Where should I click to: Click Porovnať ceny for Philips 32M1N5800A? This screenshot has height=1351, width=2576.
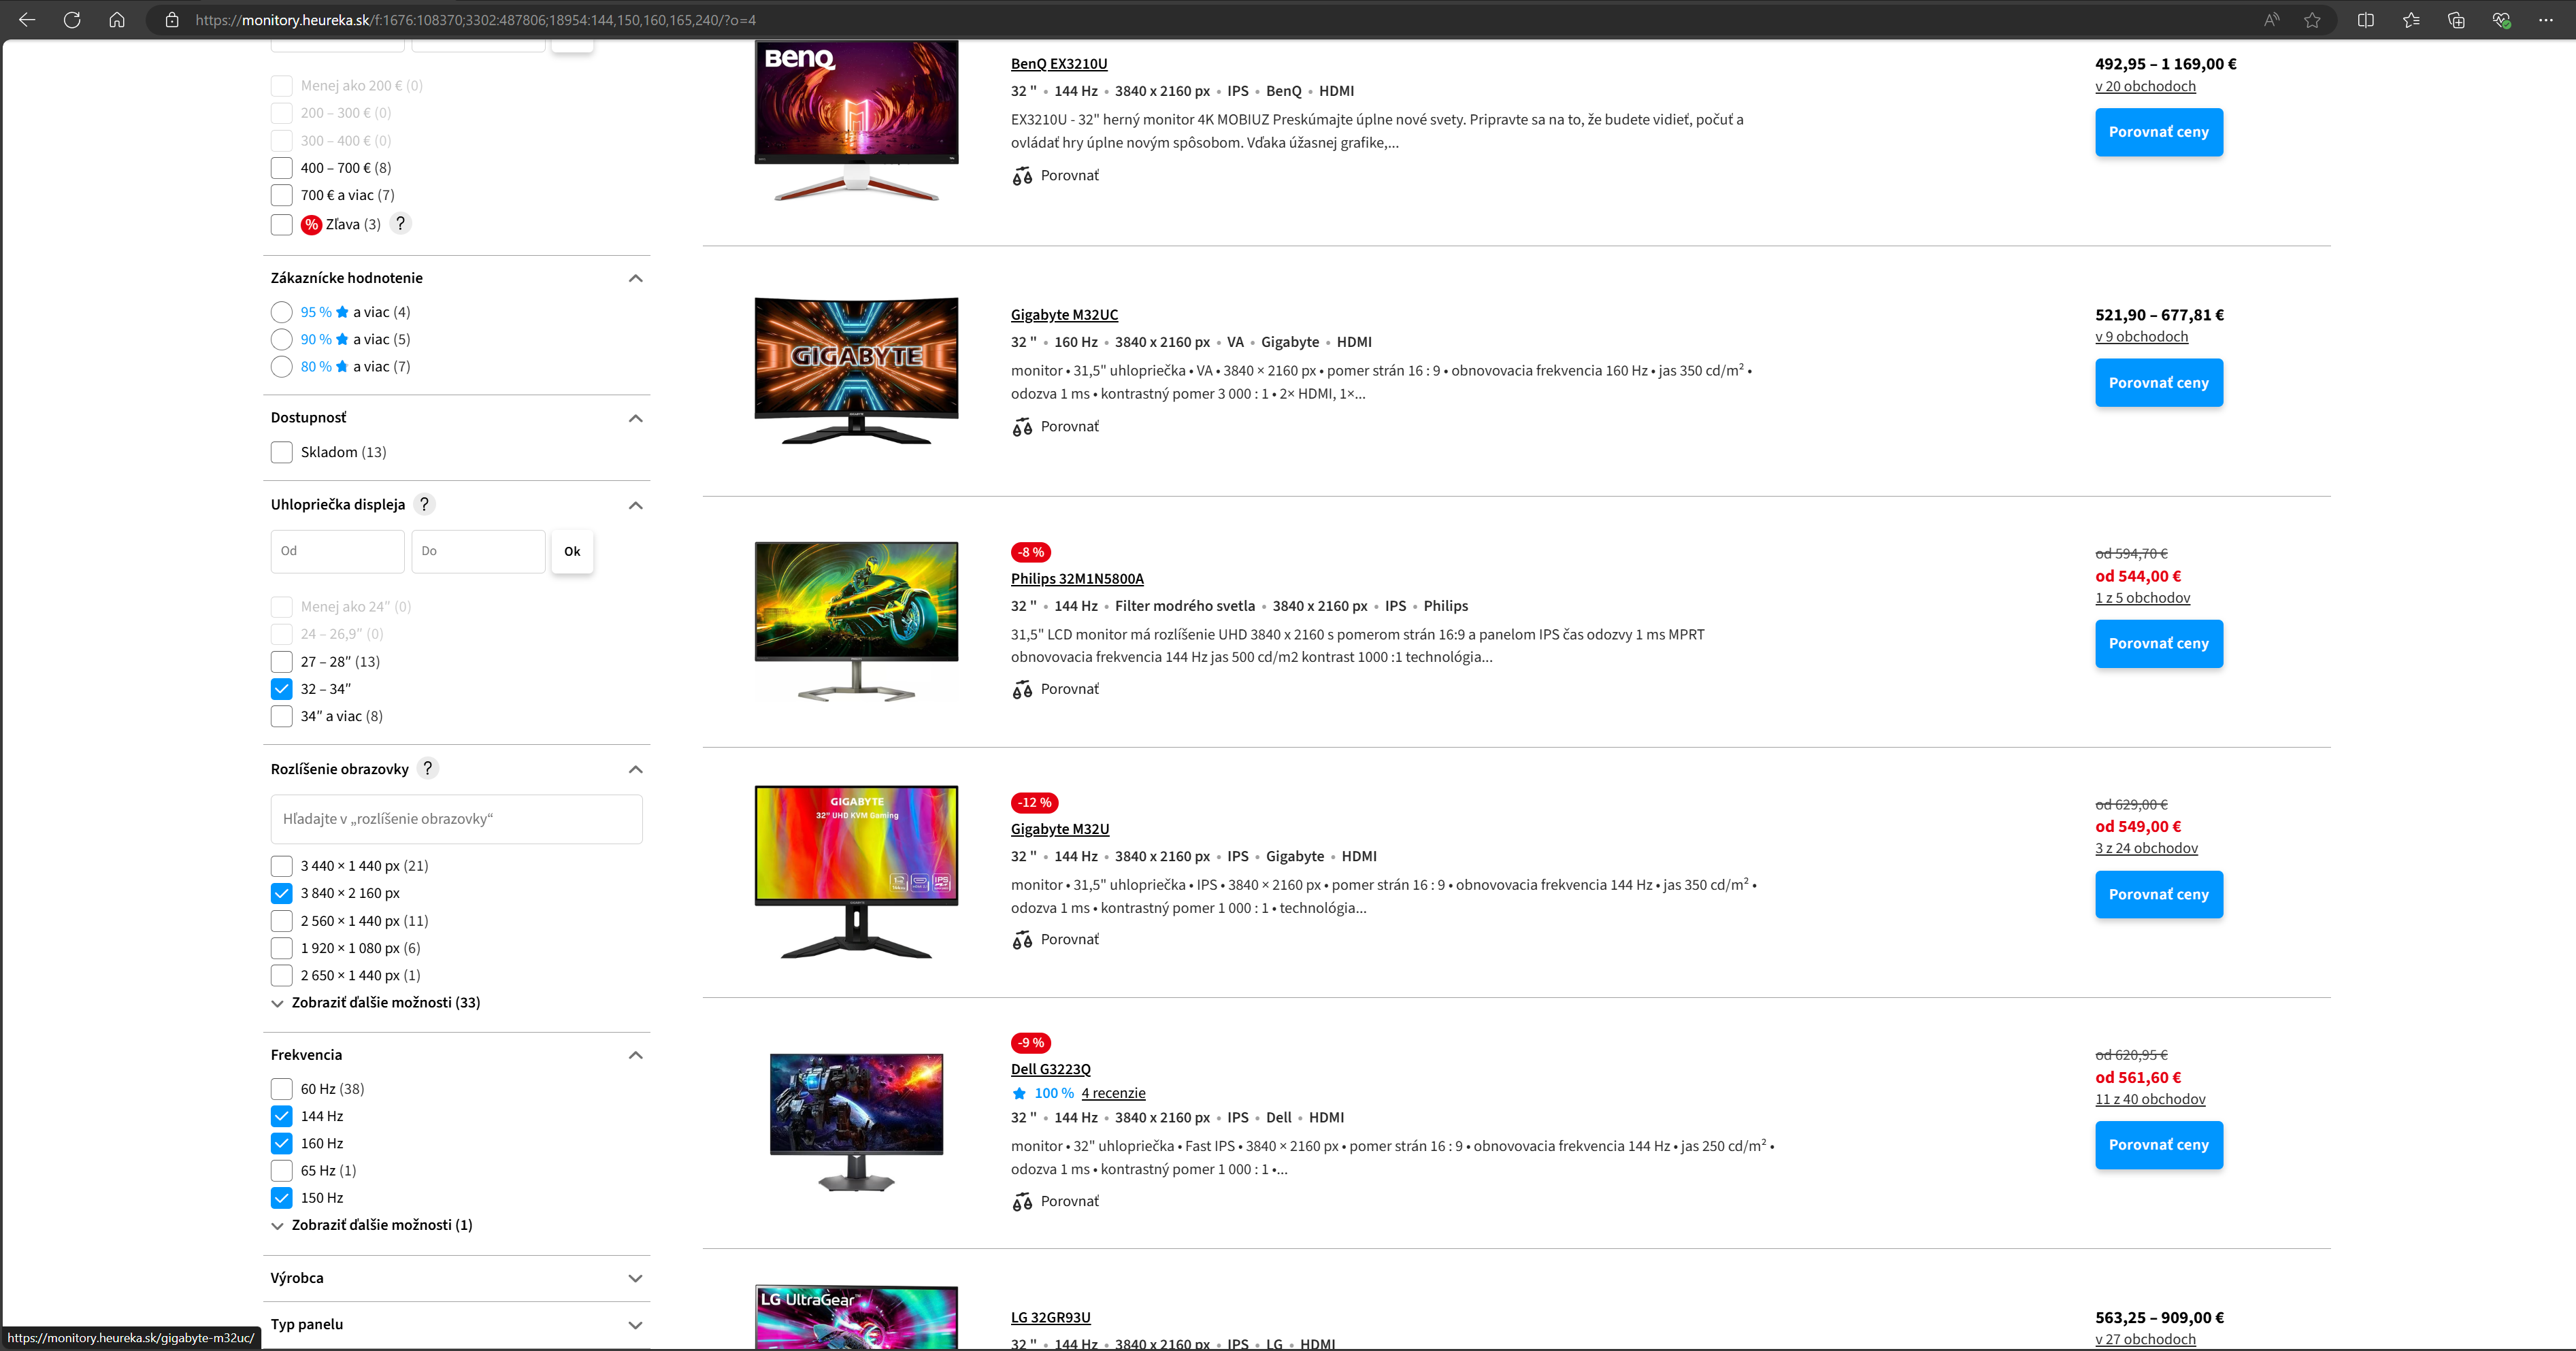(x=2158, y=644)
